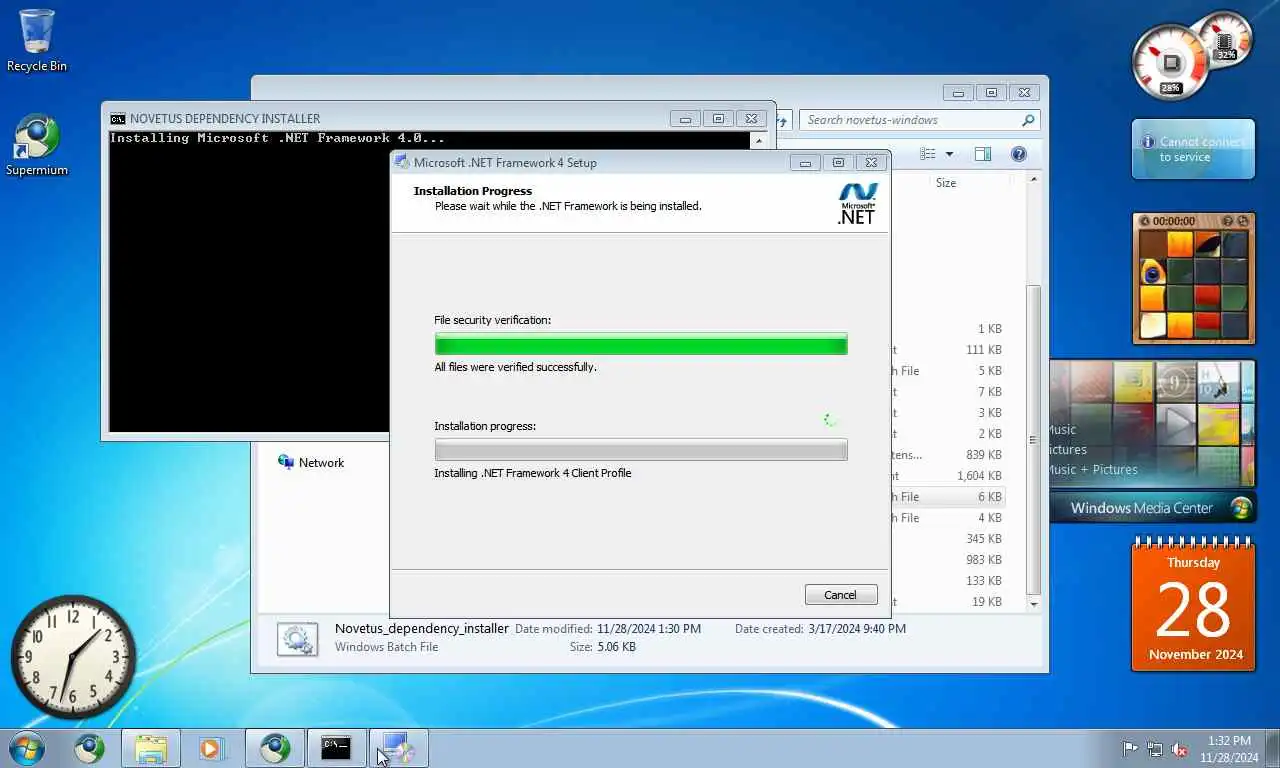Open Explorer help question mark icon

1019,154
